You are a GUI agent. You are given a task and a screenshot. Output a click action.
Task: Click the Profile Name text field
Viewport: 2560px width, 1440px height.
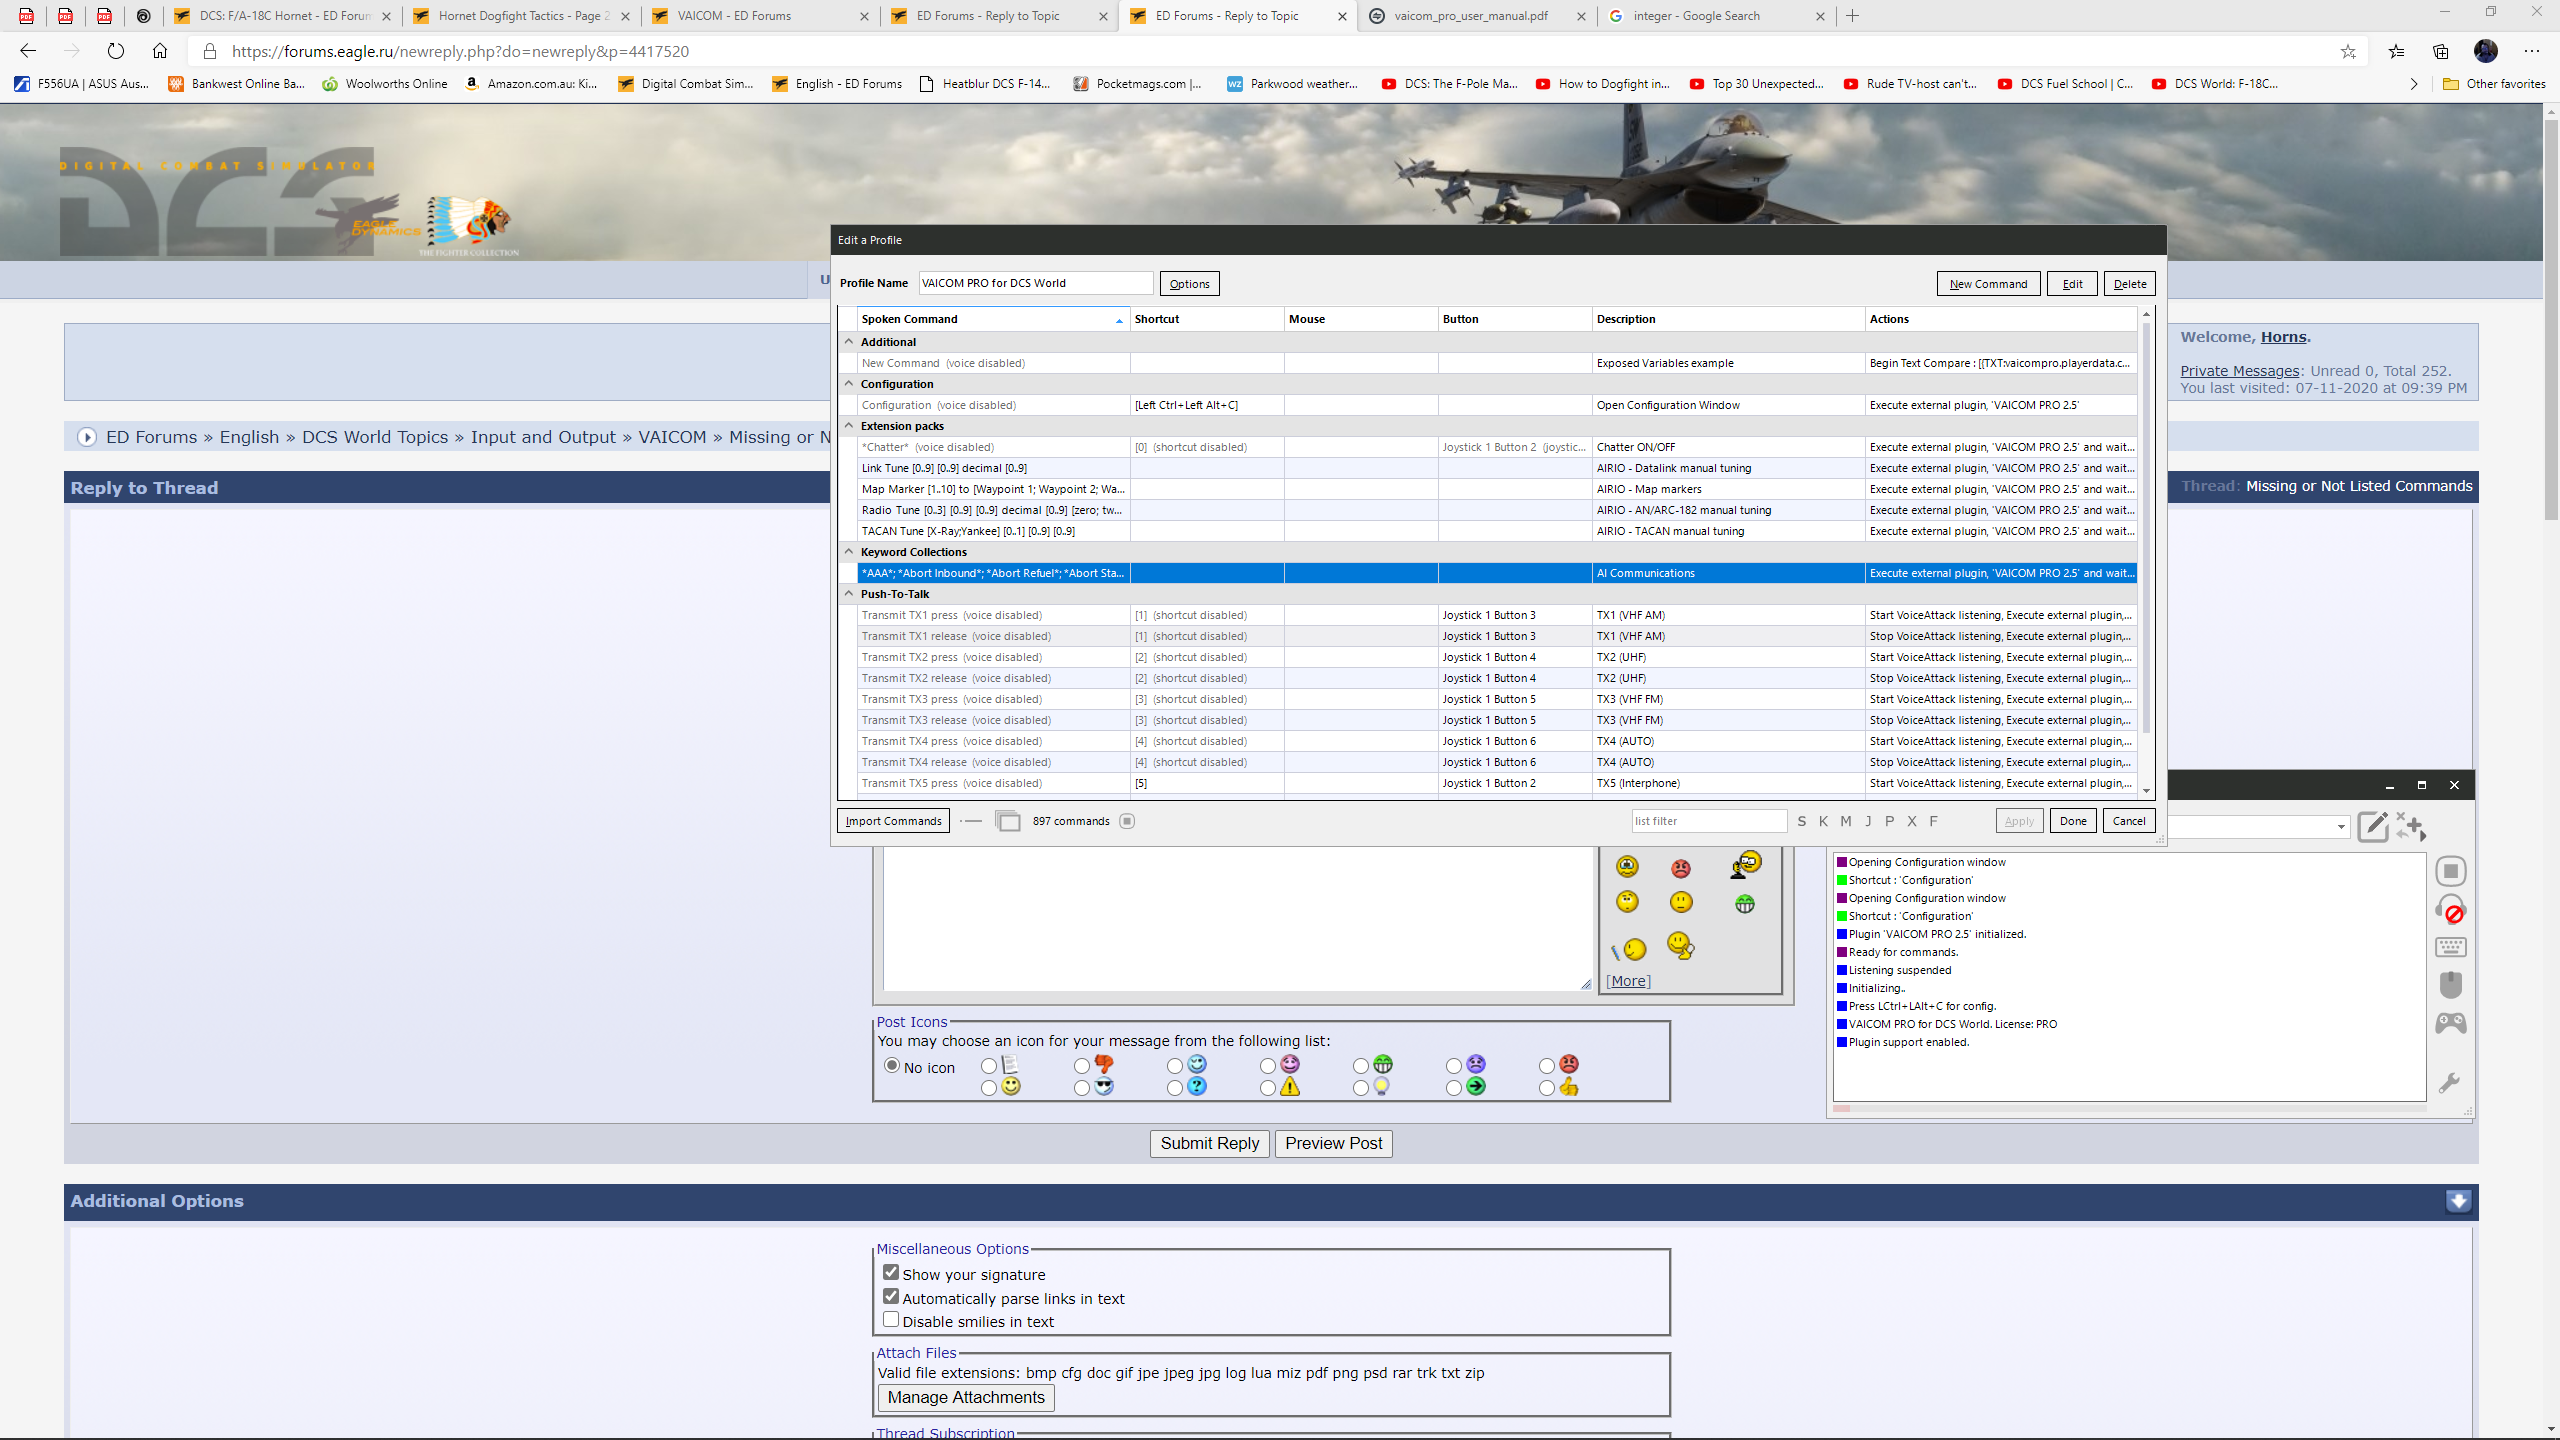click(1035, 283)
